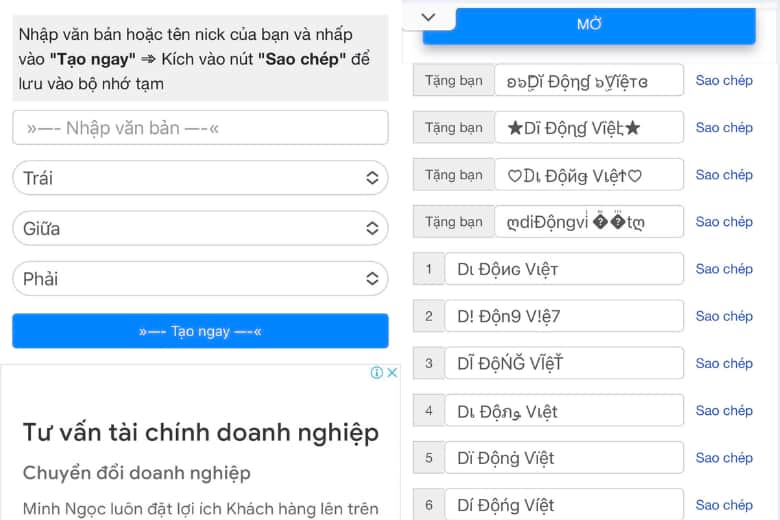The width and height of the screenshot is (780, 520).
Task: Click ad text Chuyển đổi doanh nghiệp
Action: (x=137, y=473)
